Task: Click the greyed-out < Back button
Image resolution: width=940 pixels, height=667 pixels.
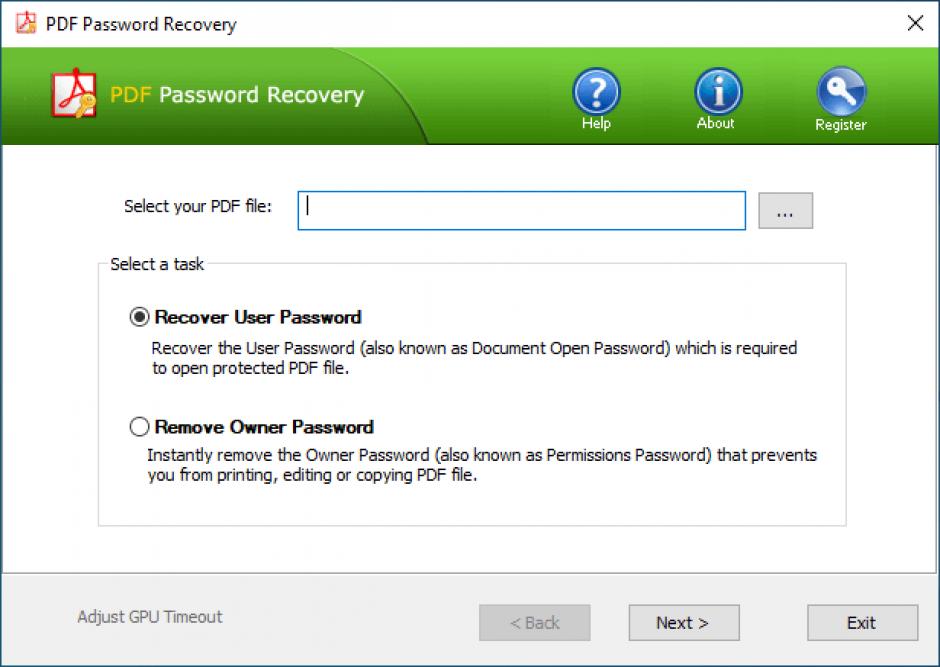Action: coord(534,622)
